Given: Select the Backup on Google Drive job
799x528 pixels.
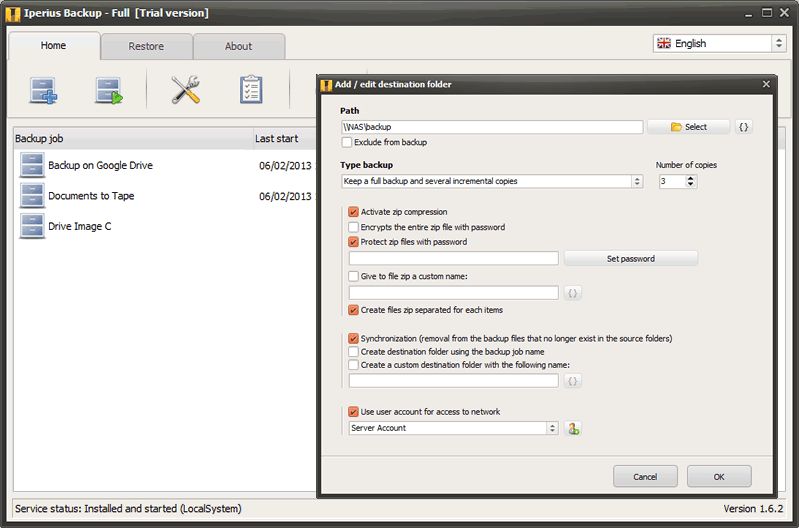Looking at the screenshot, I should point(100,165).
